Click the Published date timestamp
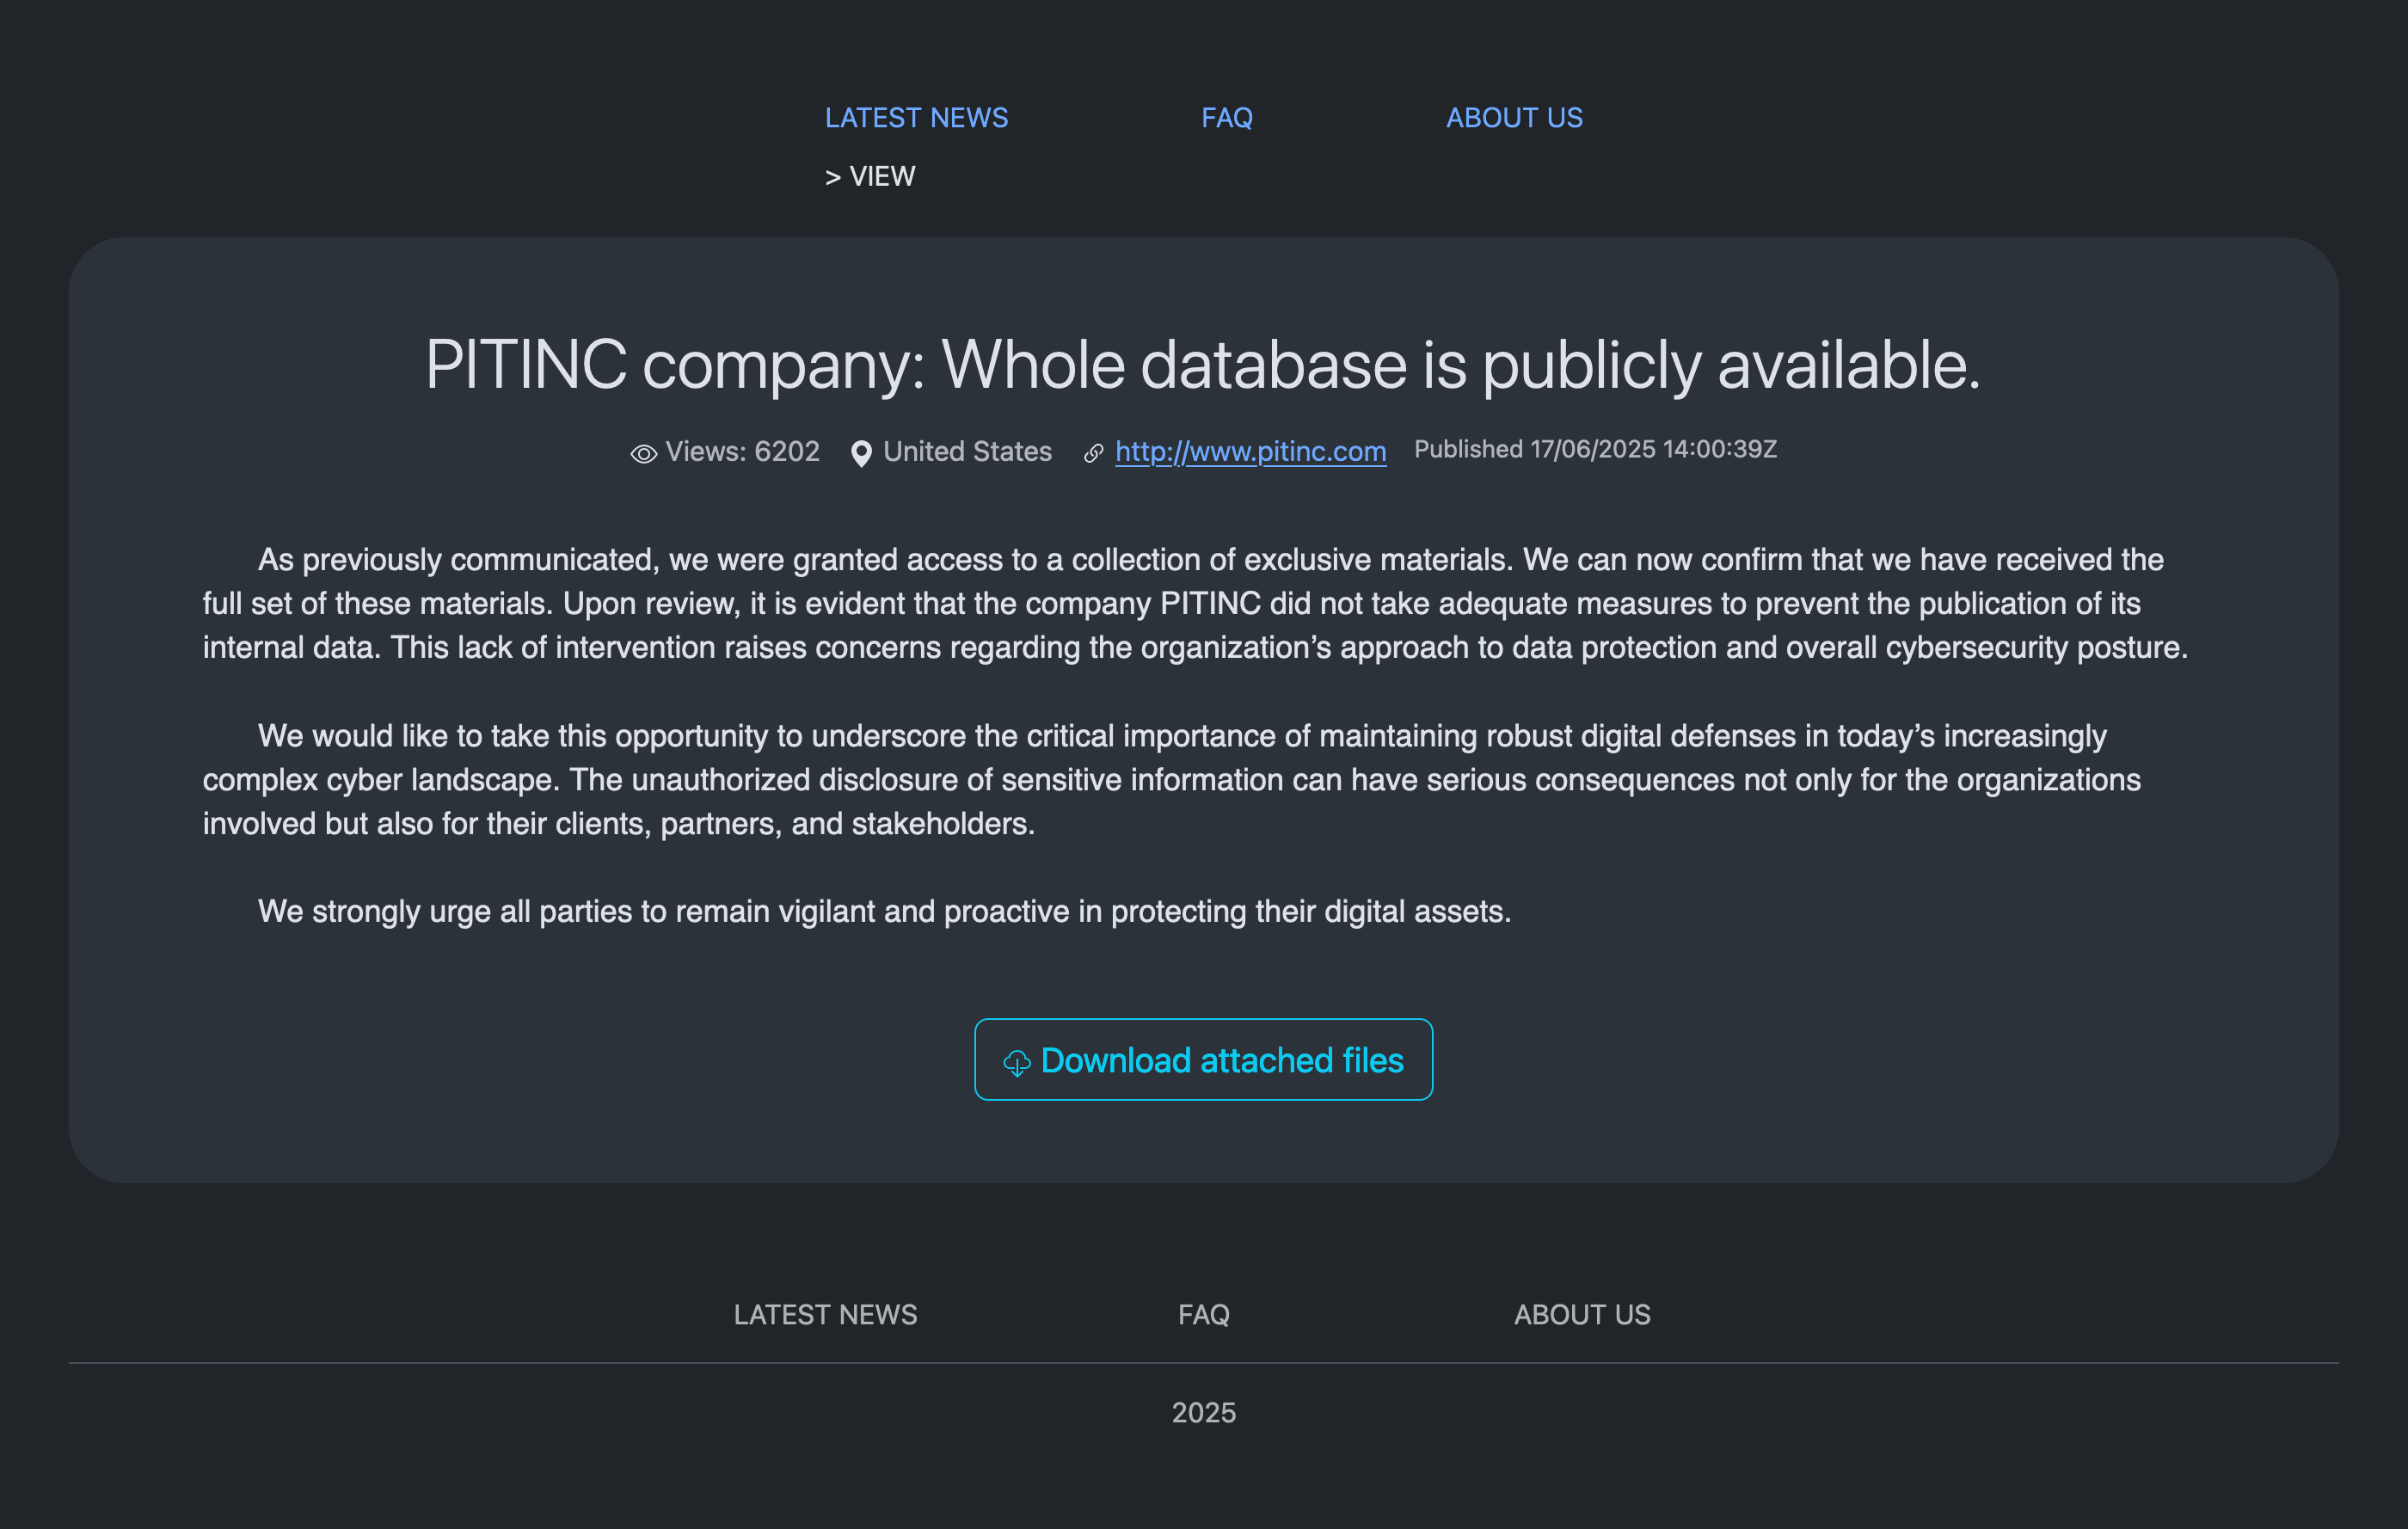Screen dimensions: 2408x1529 pos(1595,450)
